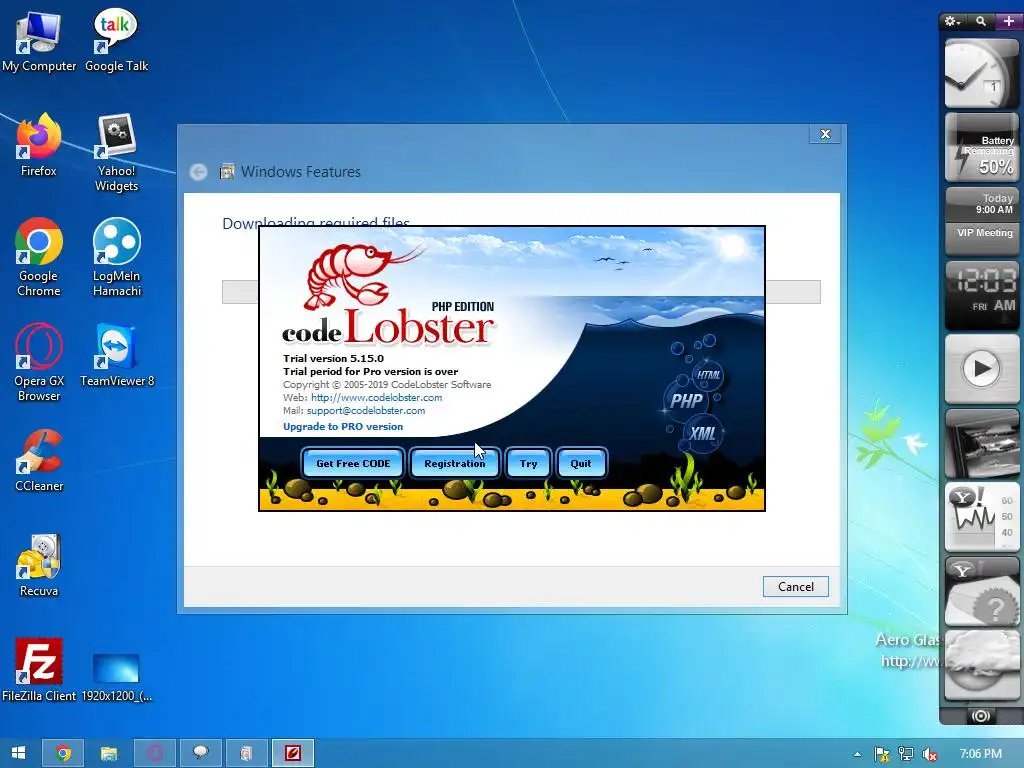The height and width of the screenshot is (768, 1024).
Task: Open My Computer desktop icon
Action: [x=39, y=42]
